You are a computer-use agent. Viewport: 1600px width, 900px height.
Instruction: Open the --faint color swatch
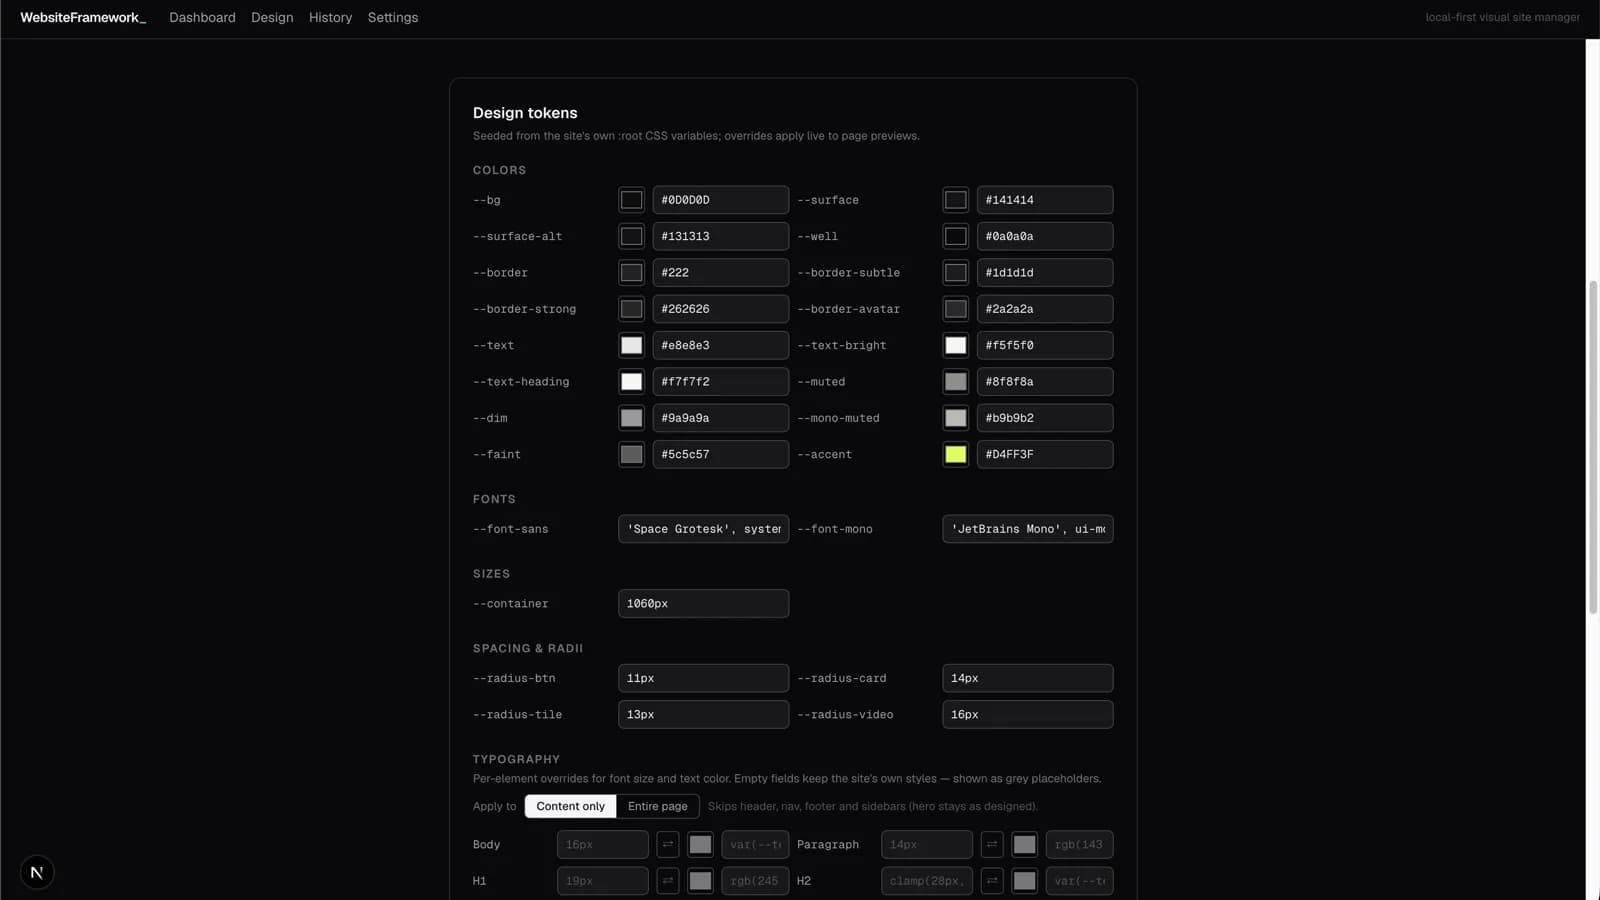tap(631, 454)
